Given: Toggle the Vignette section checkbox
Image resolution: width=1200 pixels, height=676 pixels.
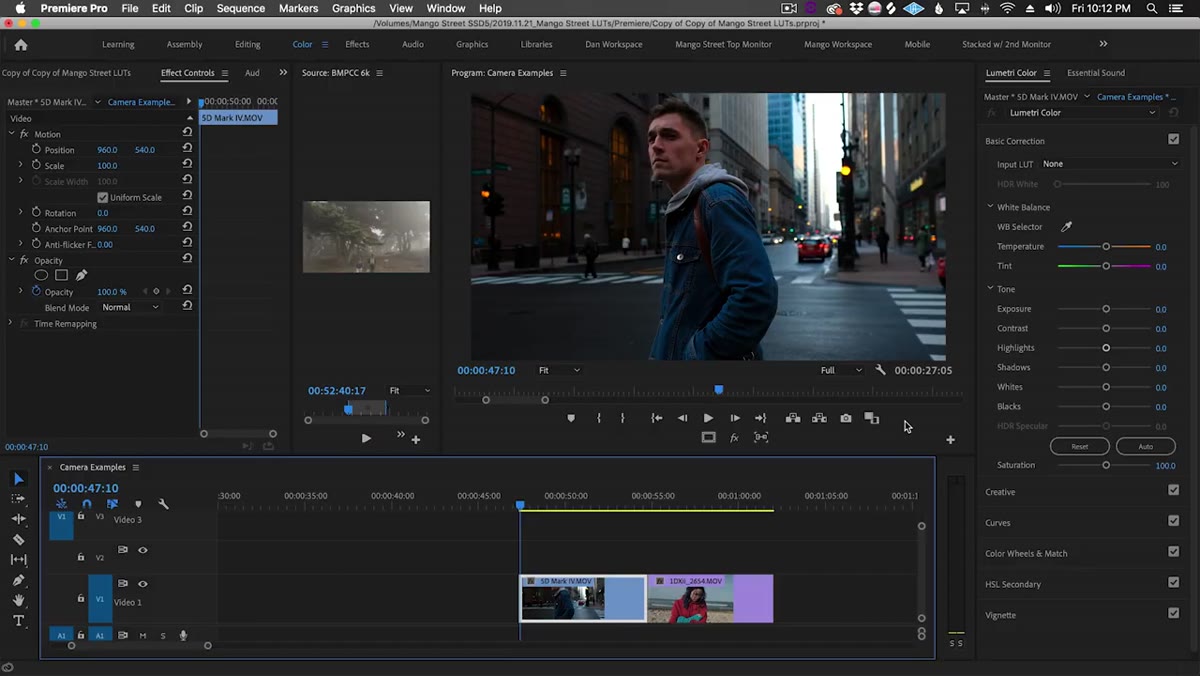Looking at the screenshot, I should [x=1173, y=614].
